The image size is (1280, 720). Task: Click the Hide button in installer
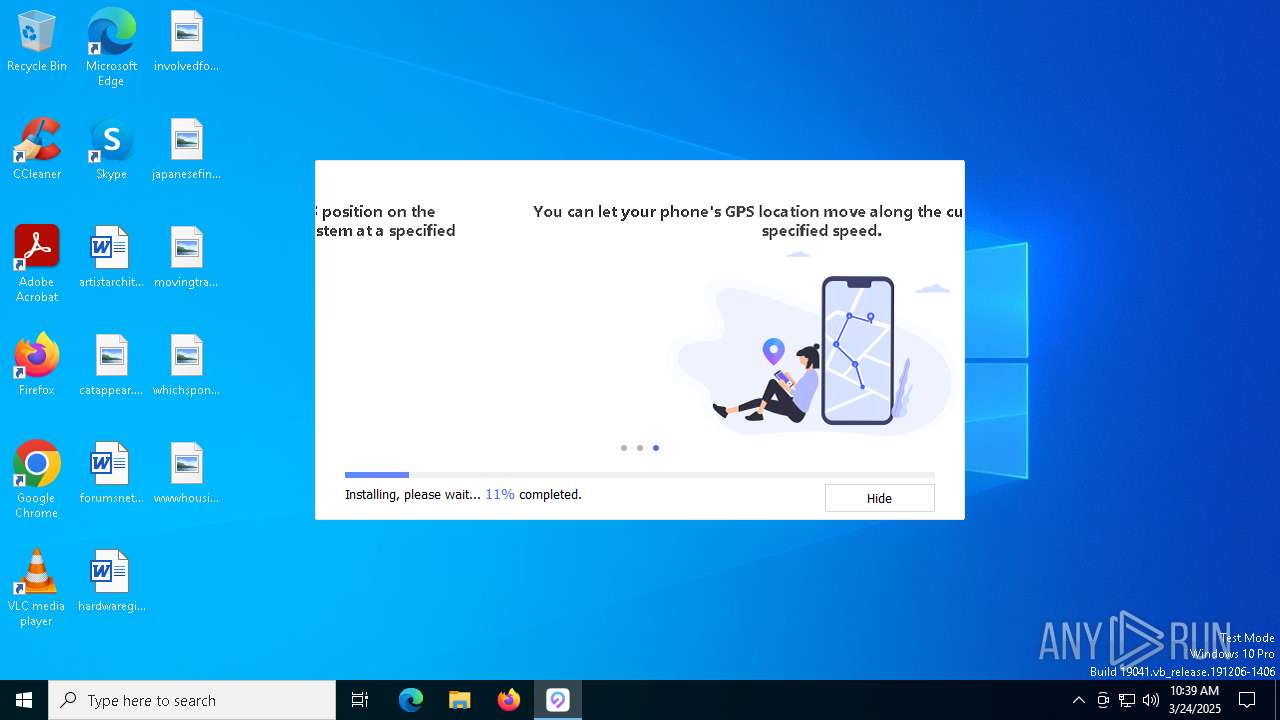point(879,498)
